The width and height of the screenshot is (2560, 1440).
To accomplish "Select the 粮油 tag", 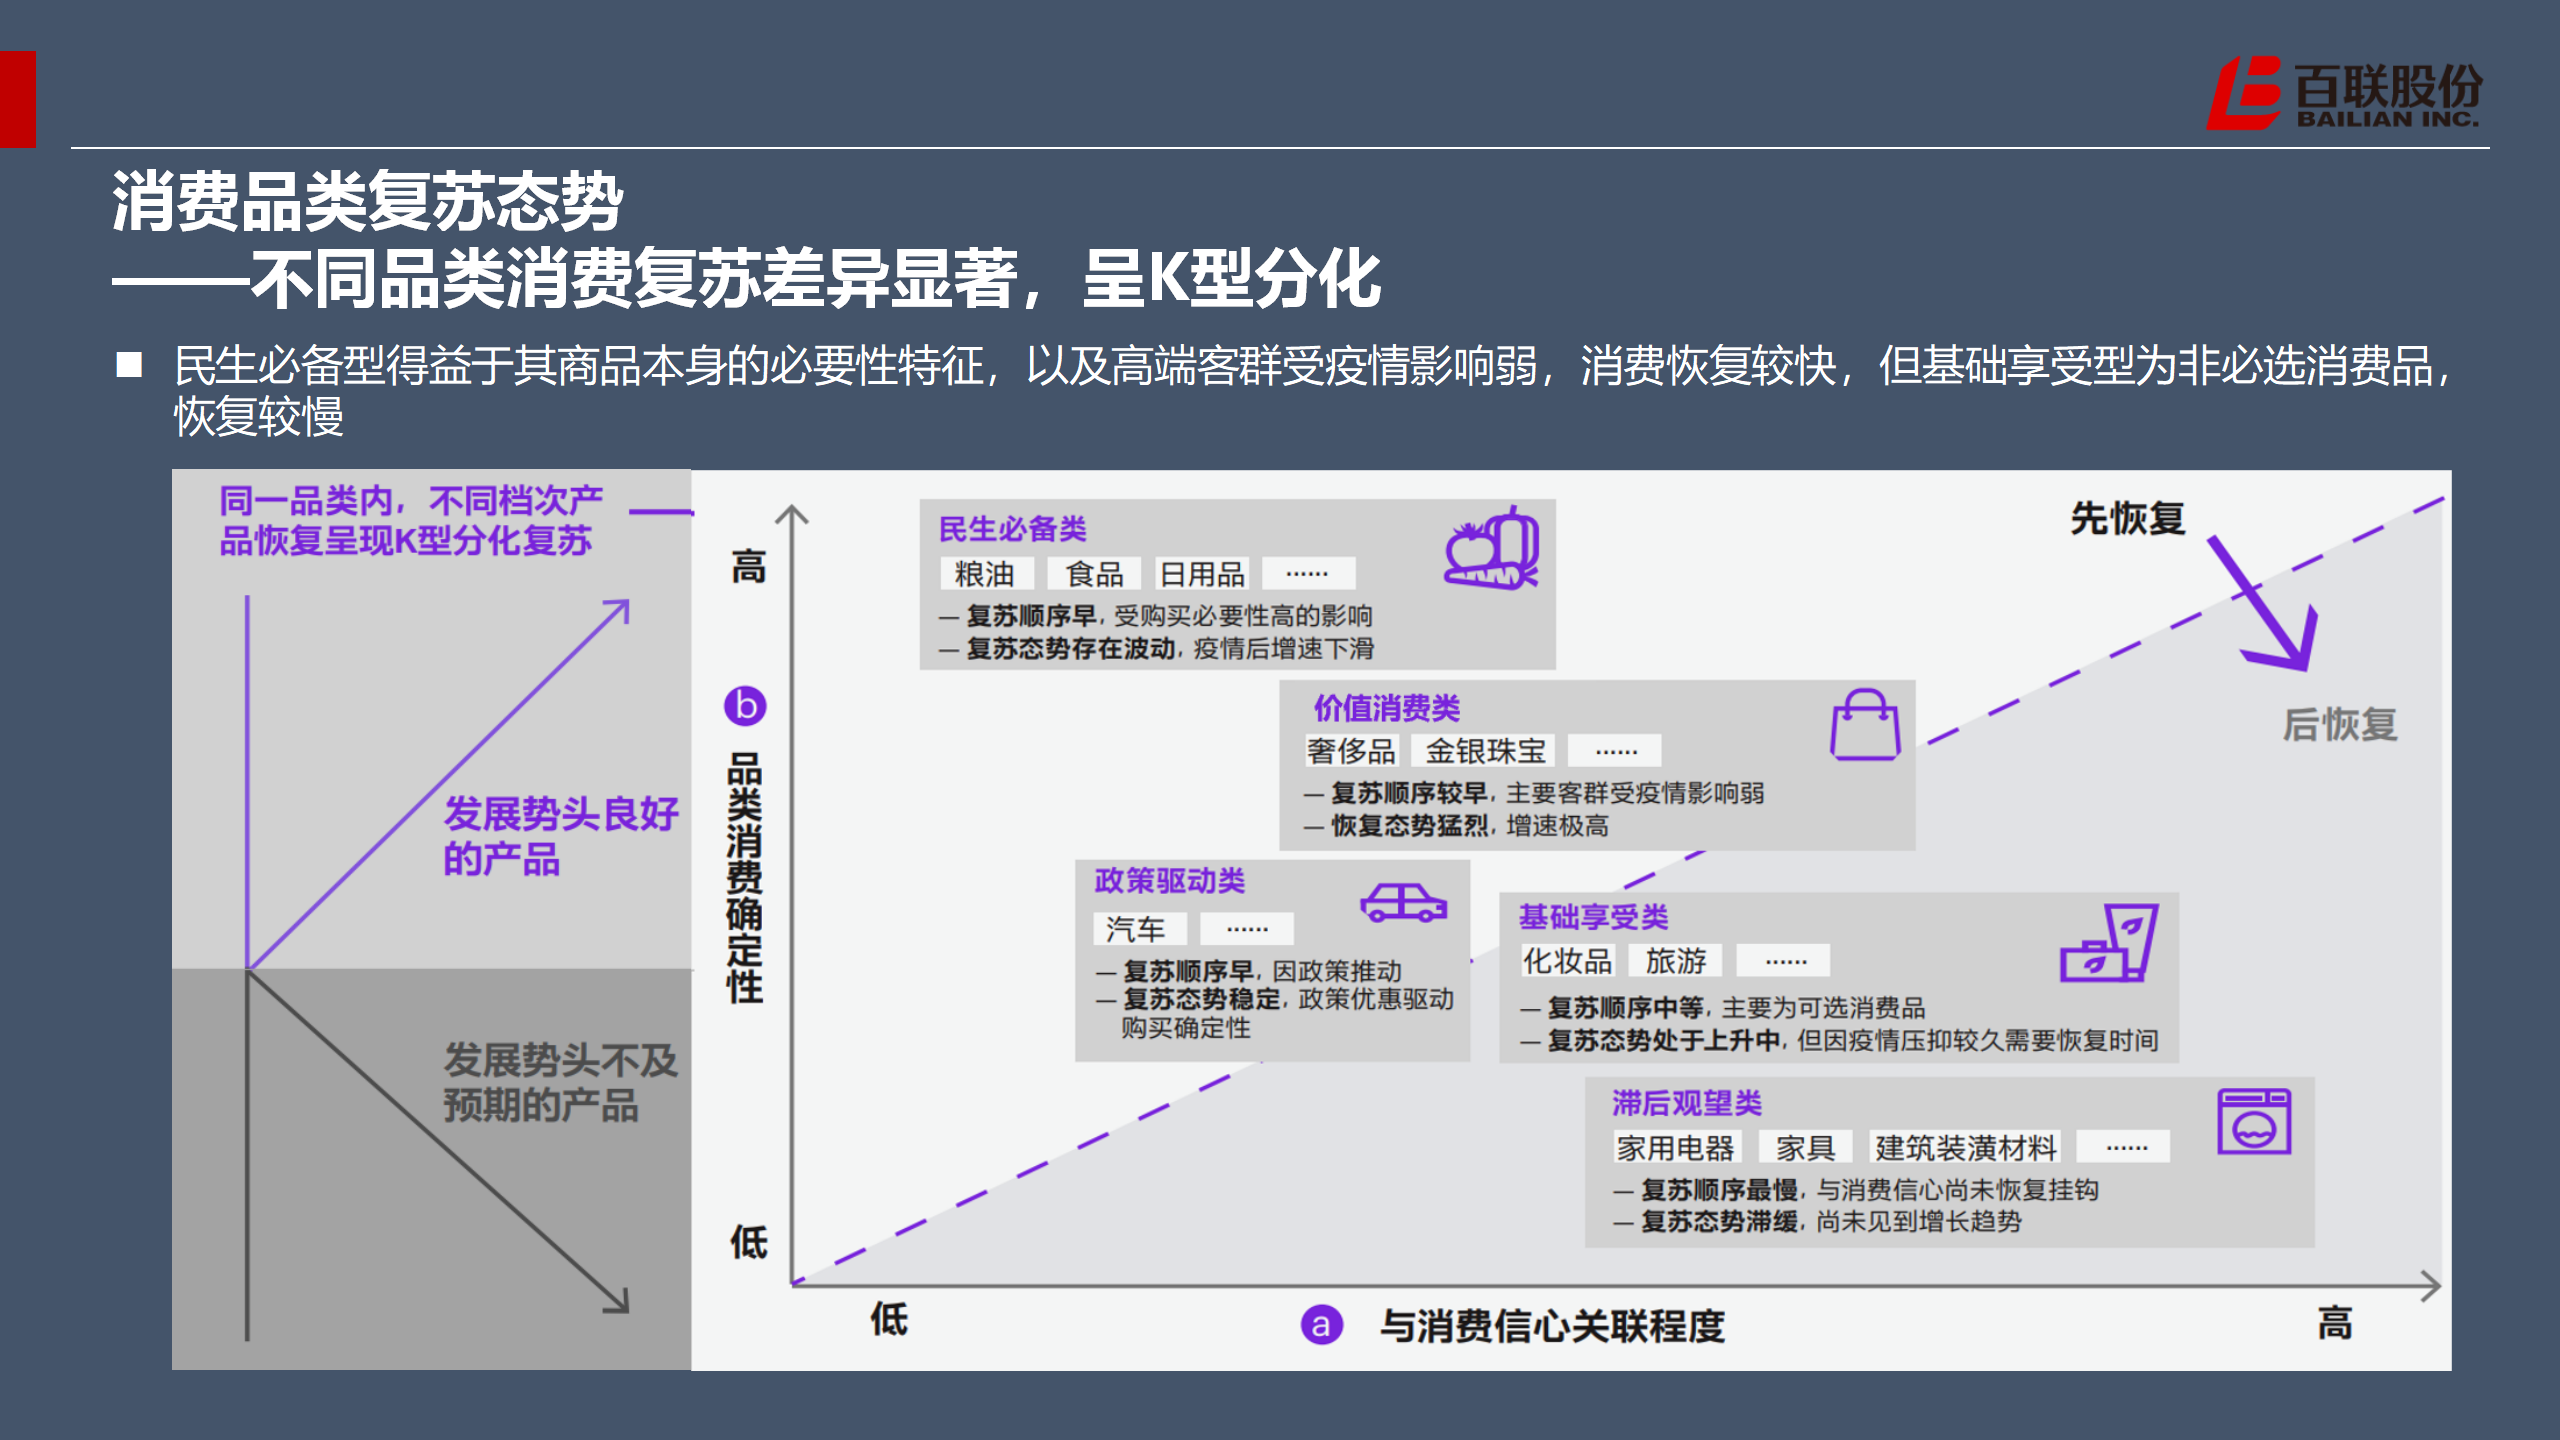I will [x=985, y=574].
